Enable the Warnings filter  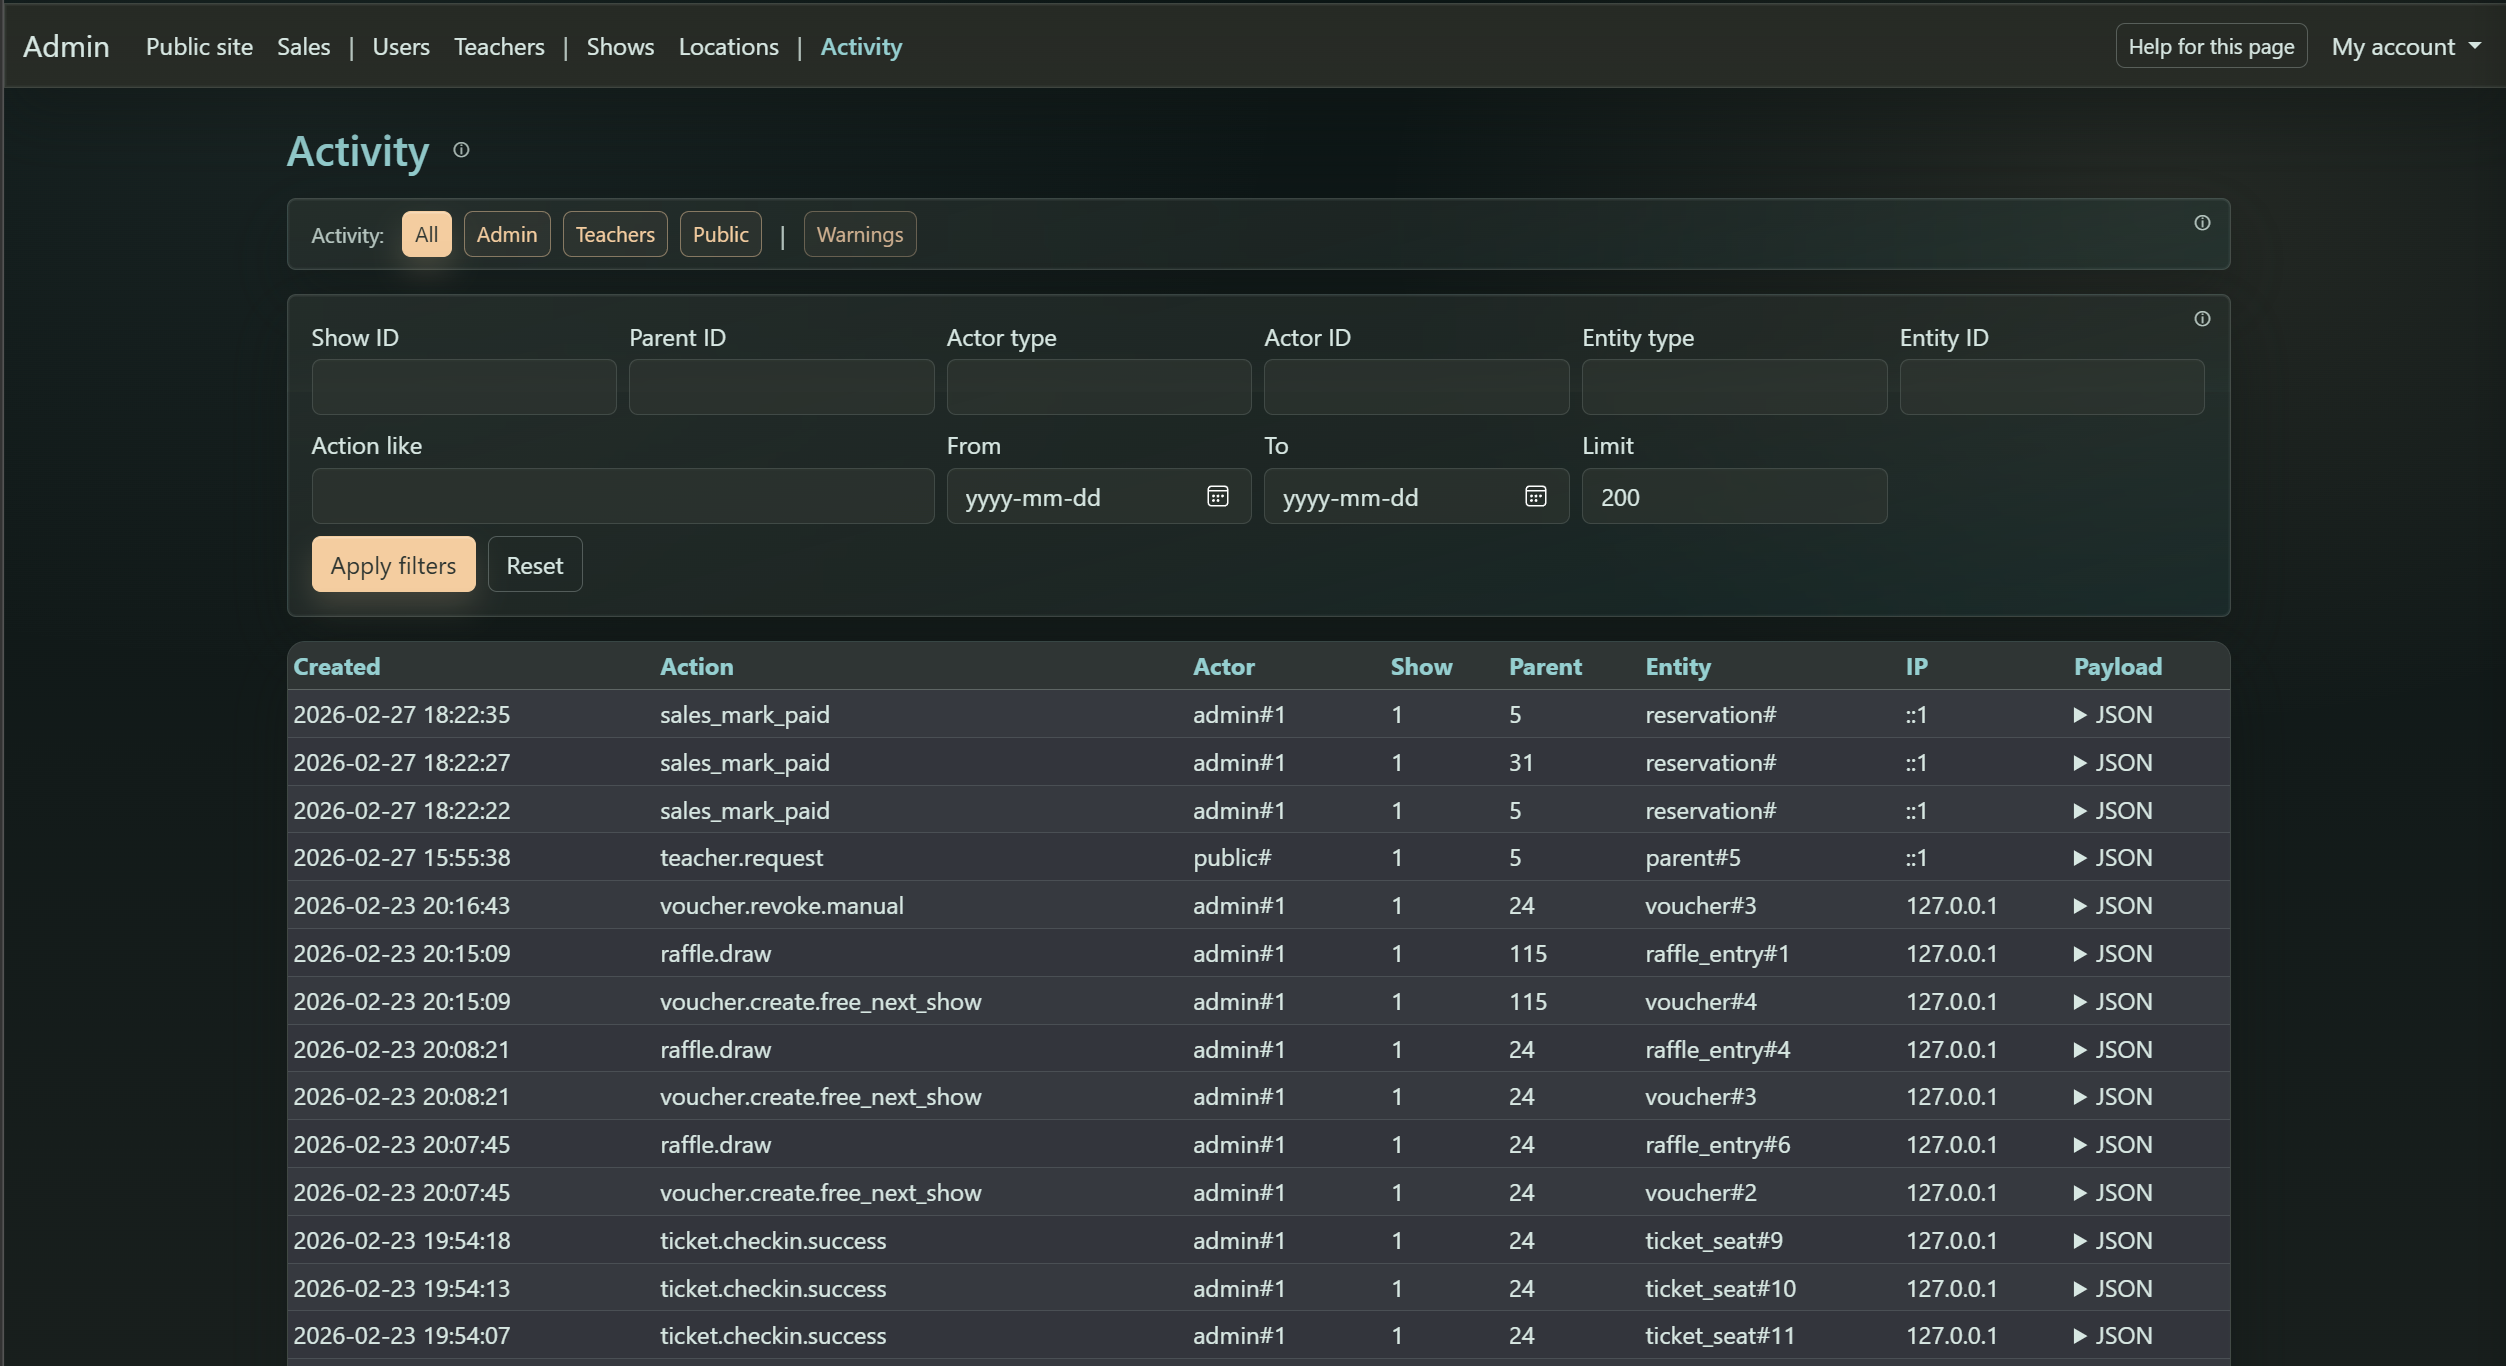(859, 233)
